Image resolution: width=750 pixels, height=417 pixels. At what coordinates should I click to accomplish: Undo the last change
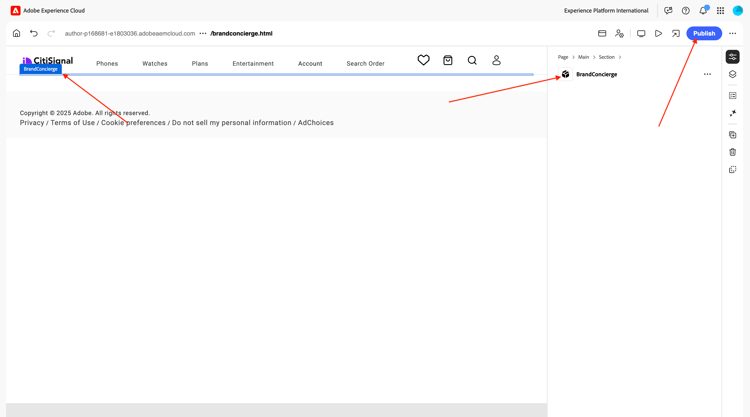(x=33, y=33)
